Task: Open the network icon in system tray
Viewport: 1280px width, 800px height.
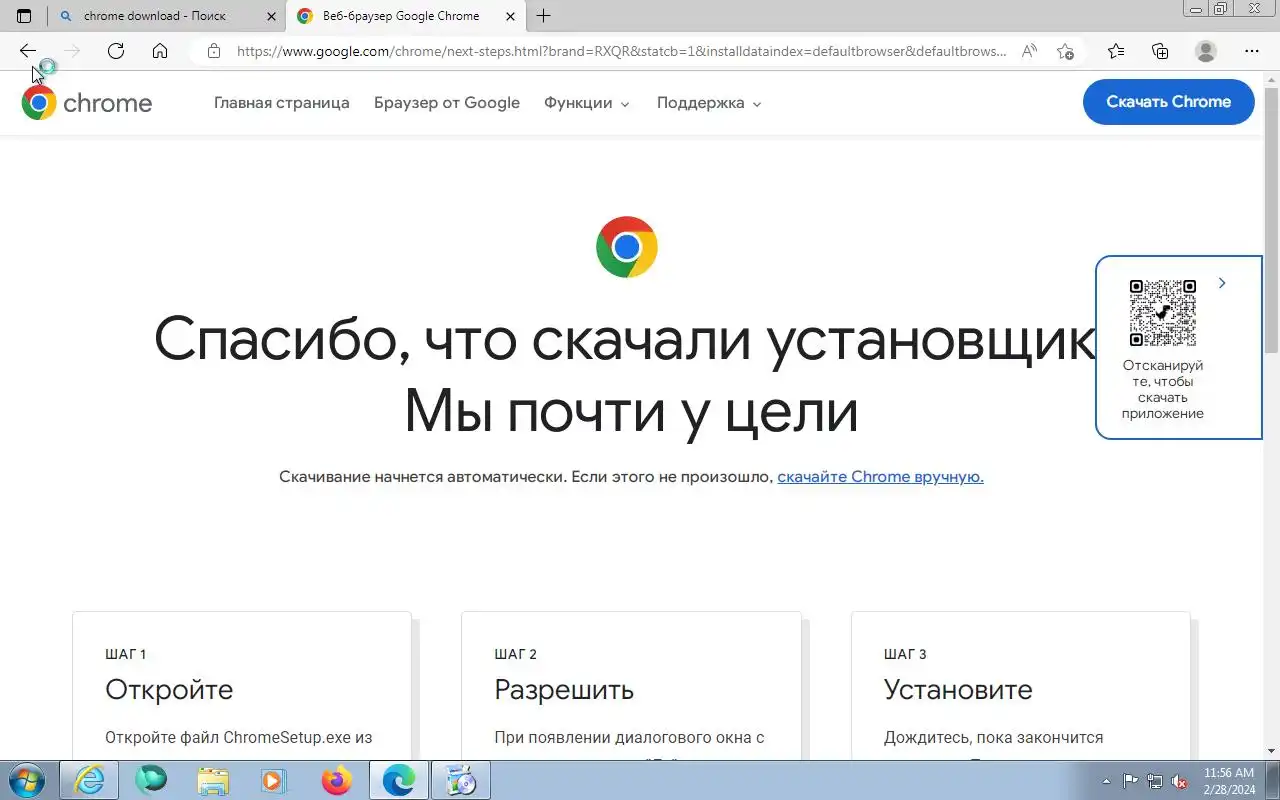Action: click(1155, 781)
